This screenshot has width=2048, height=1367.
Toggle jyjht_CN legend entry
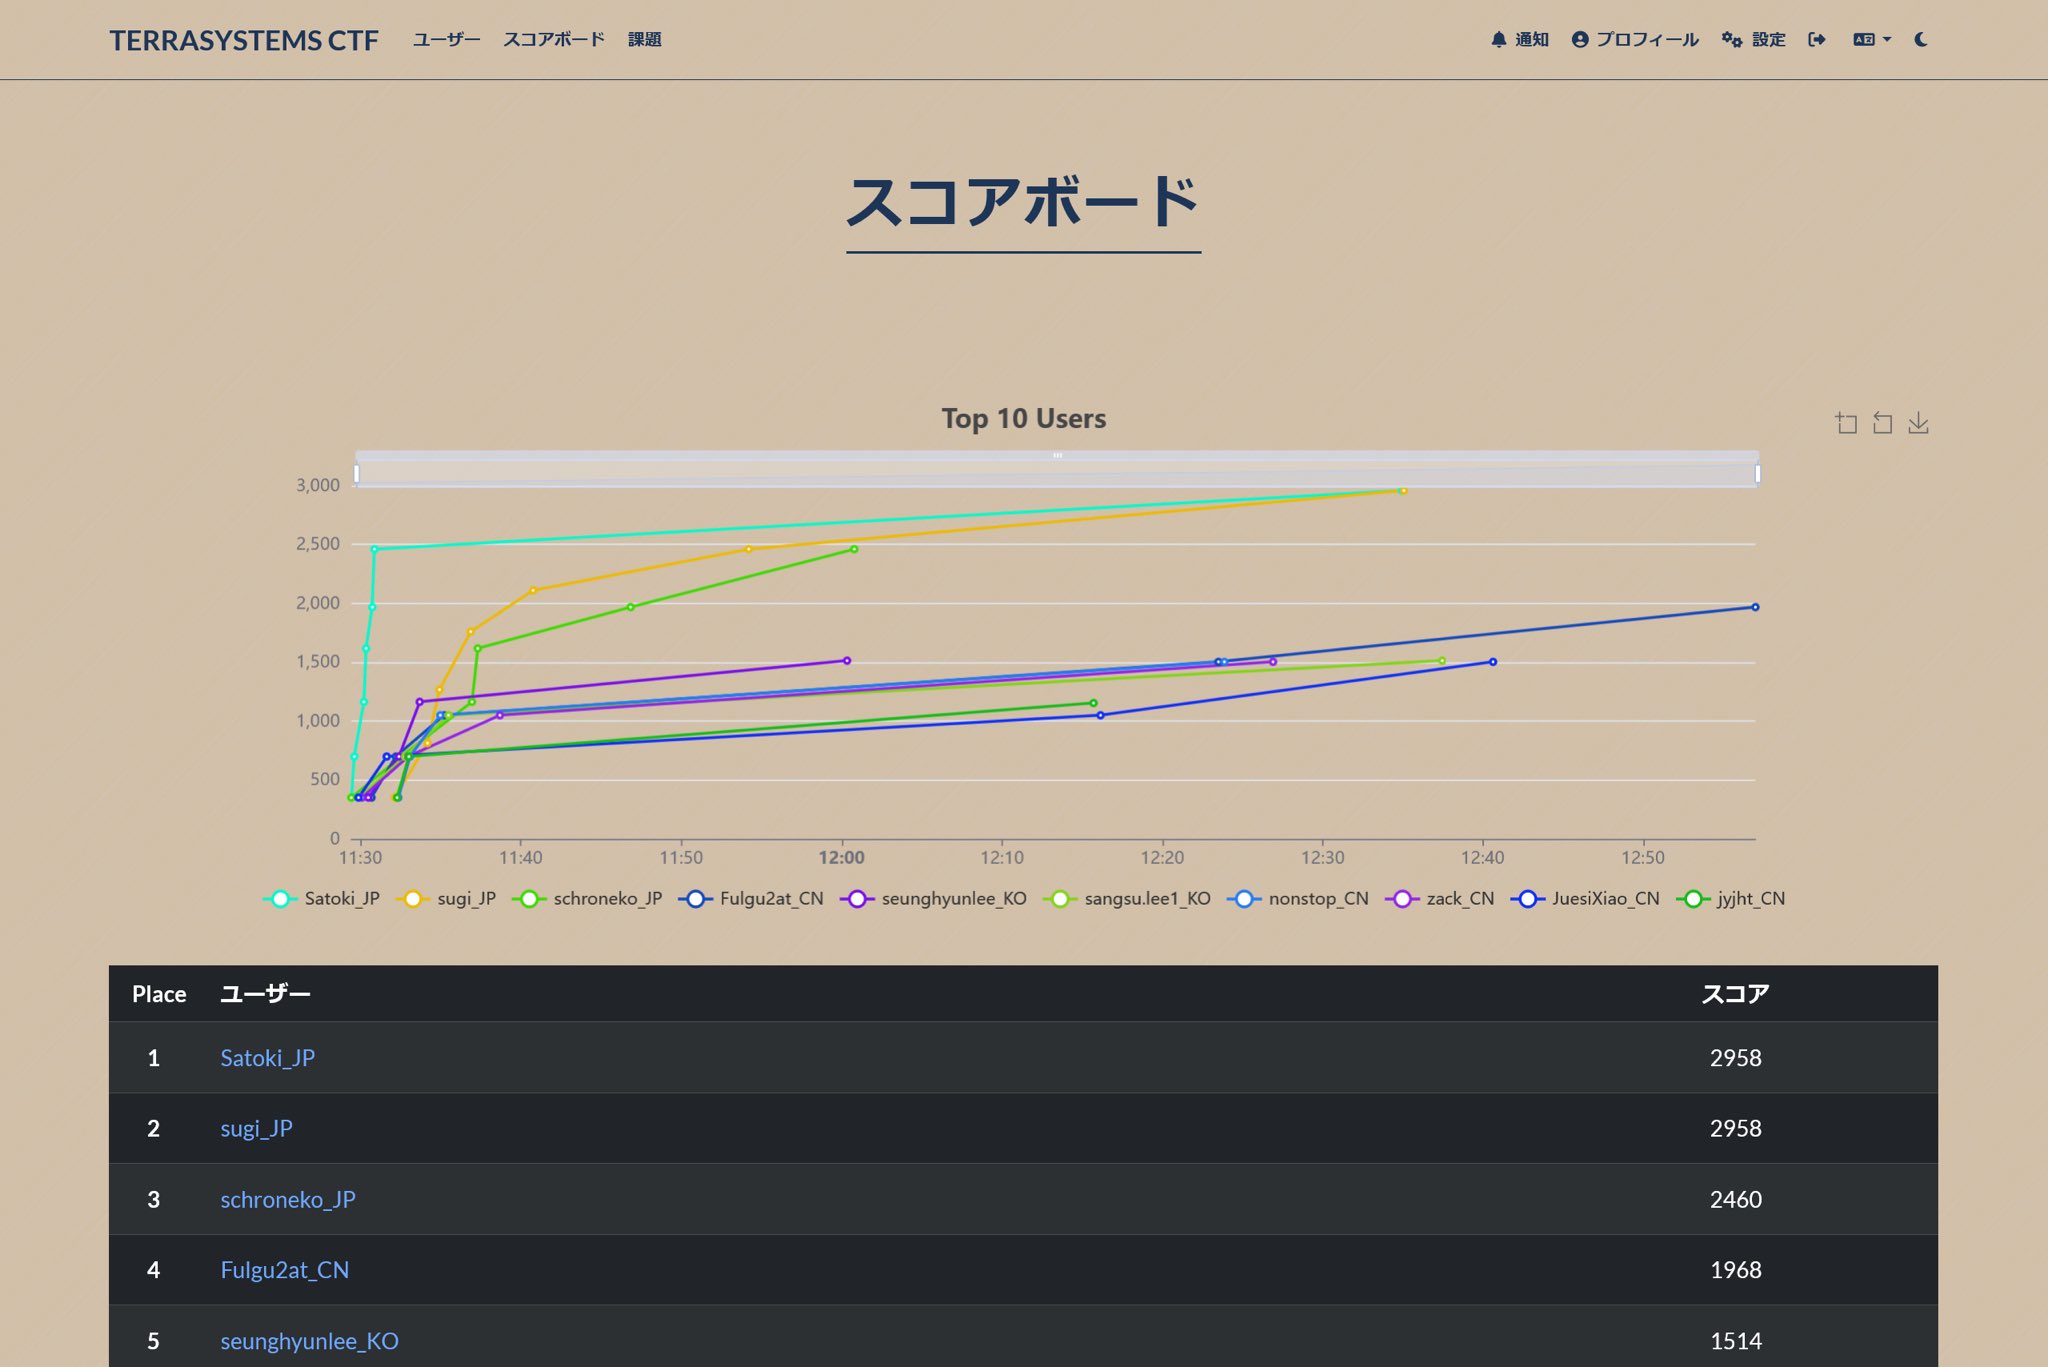(x=1731, y=899)
